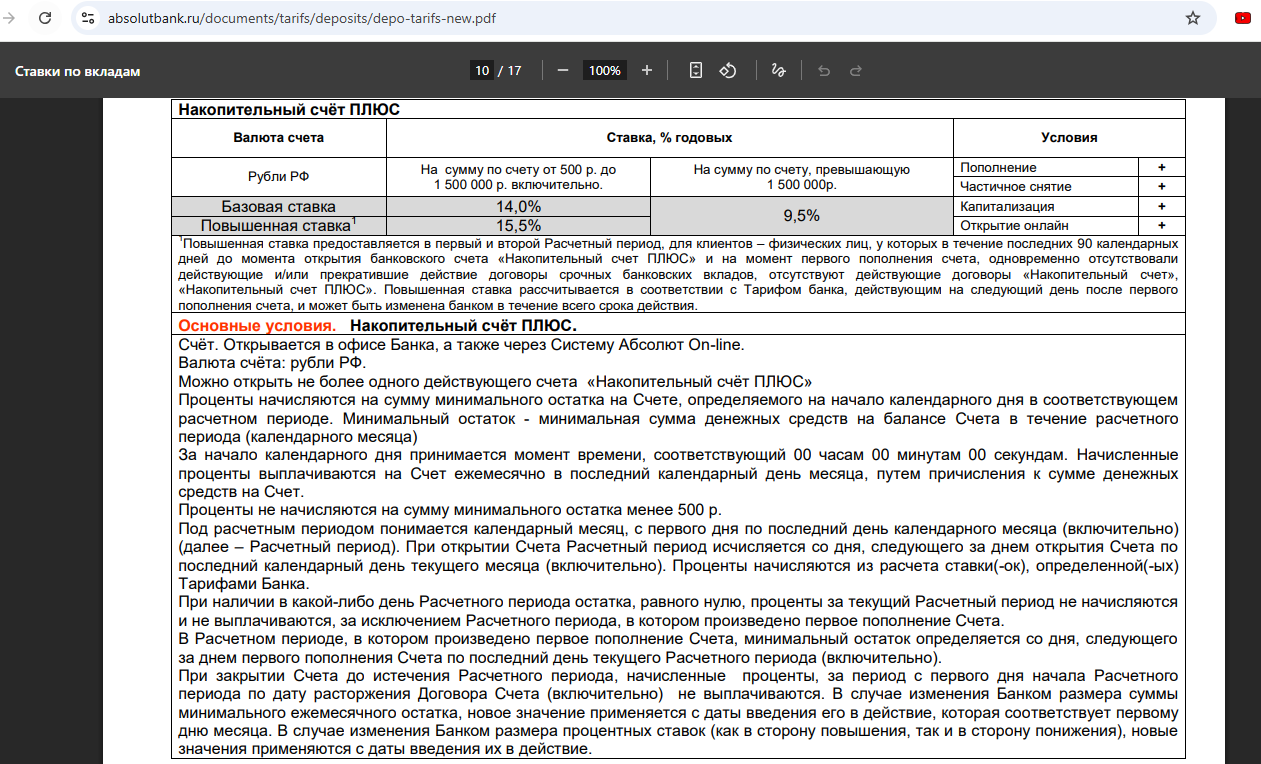The width and height of the screenshot is (1261, 764).
Task: Zoom out of the PDF with minus
Action: coord(563,70)
